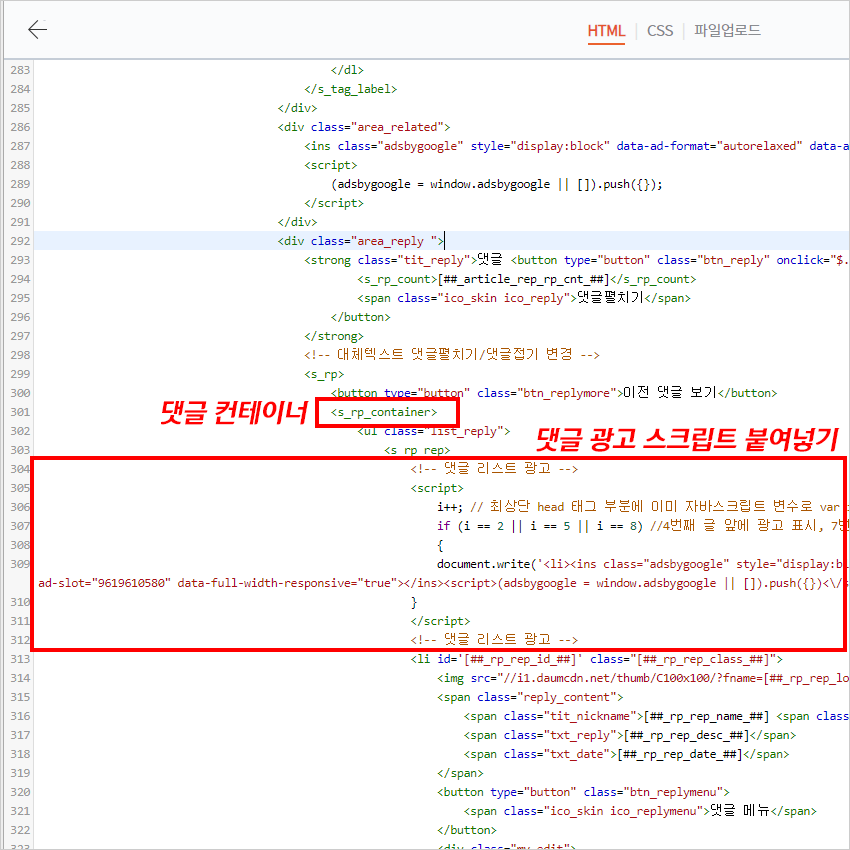Image resolution: width=850 pixels, height=850 pixels.
Task: Click line number 322 in the gutter
Action: (20, 830)
